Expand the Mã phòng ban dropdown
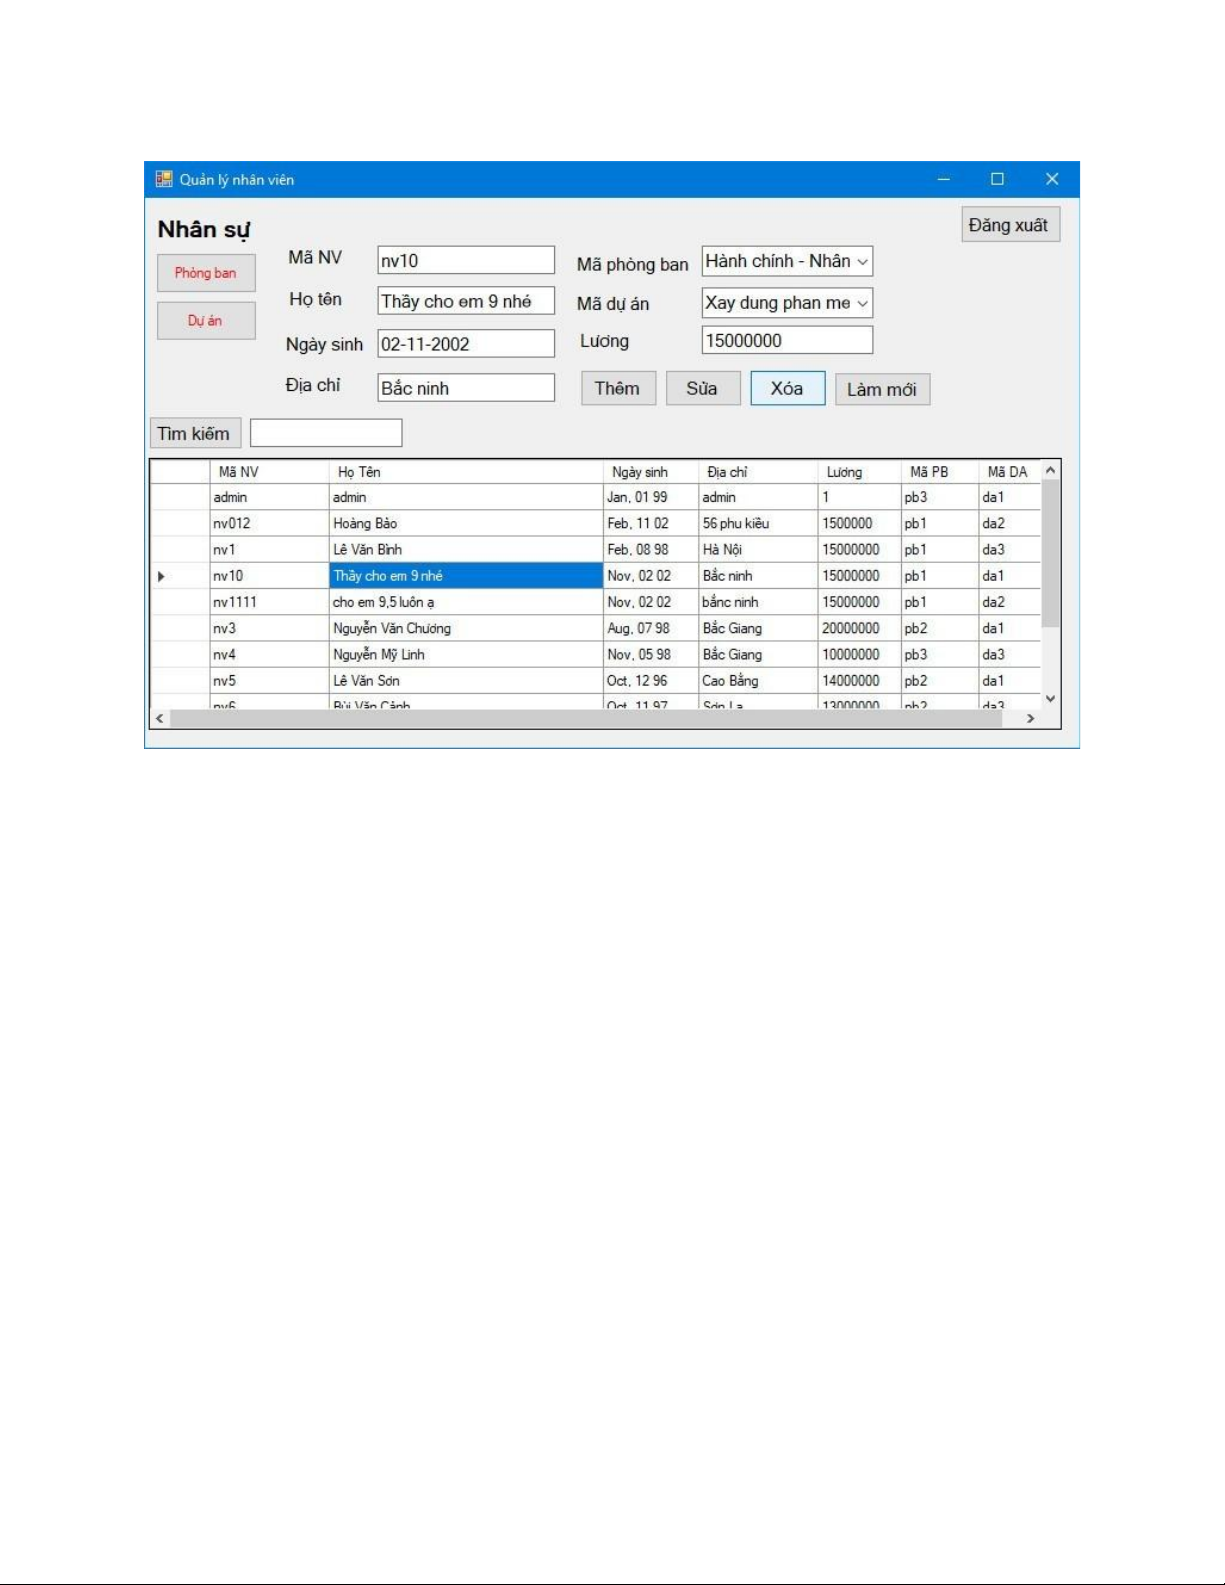1225x1585 pixels. [862, 262]
